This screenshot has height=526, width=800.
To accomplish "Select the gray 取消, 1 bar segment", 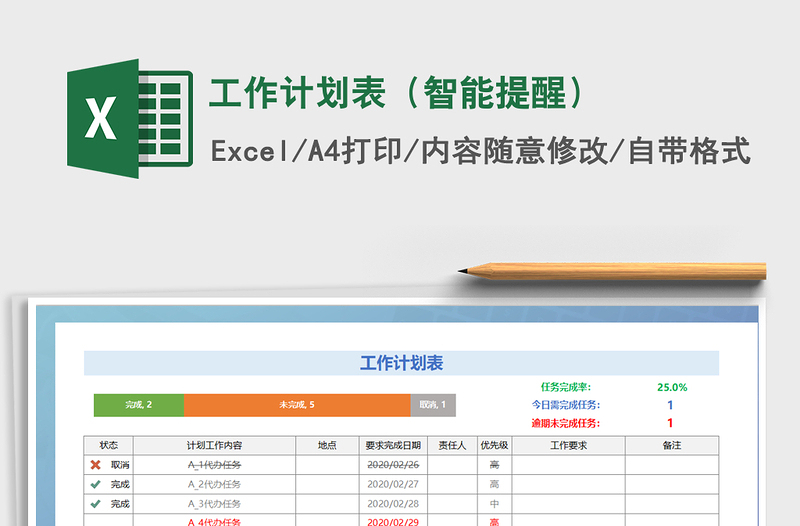I will click(433, 405).
